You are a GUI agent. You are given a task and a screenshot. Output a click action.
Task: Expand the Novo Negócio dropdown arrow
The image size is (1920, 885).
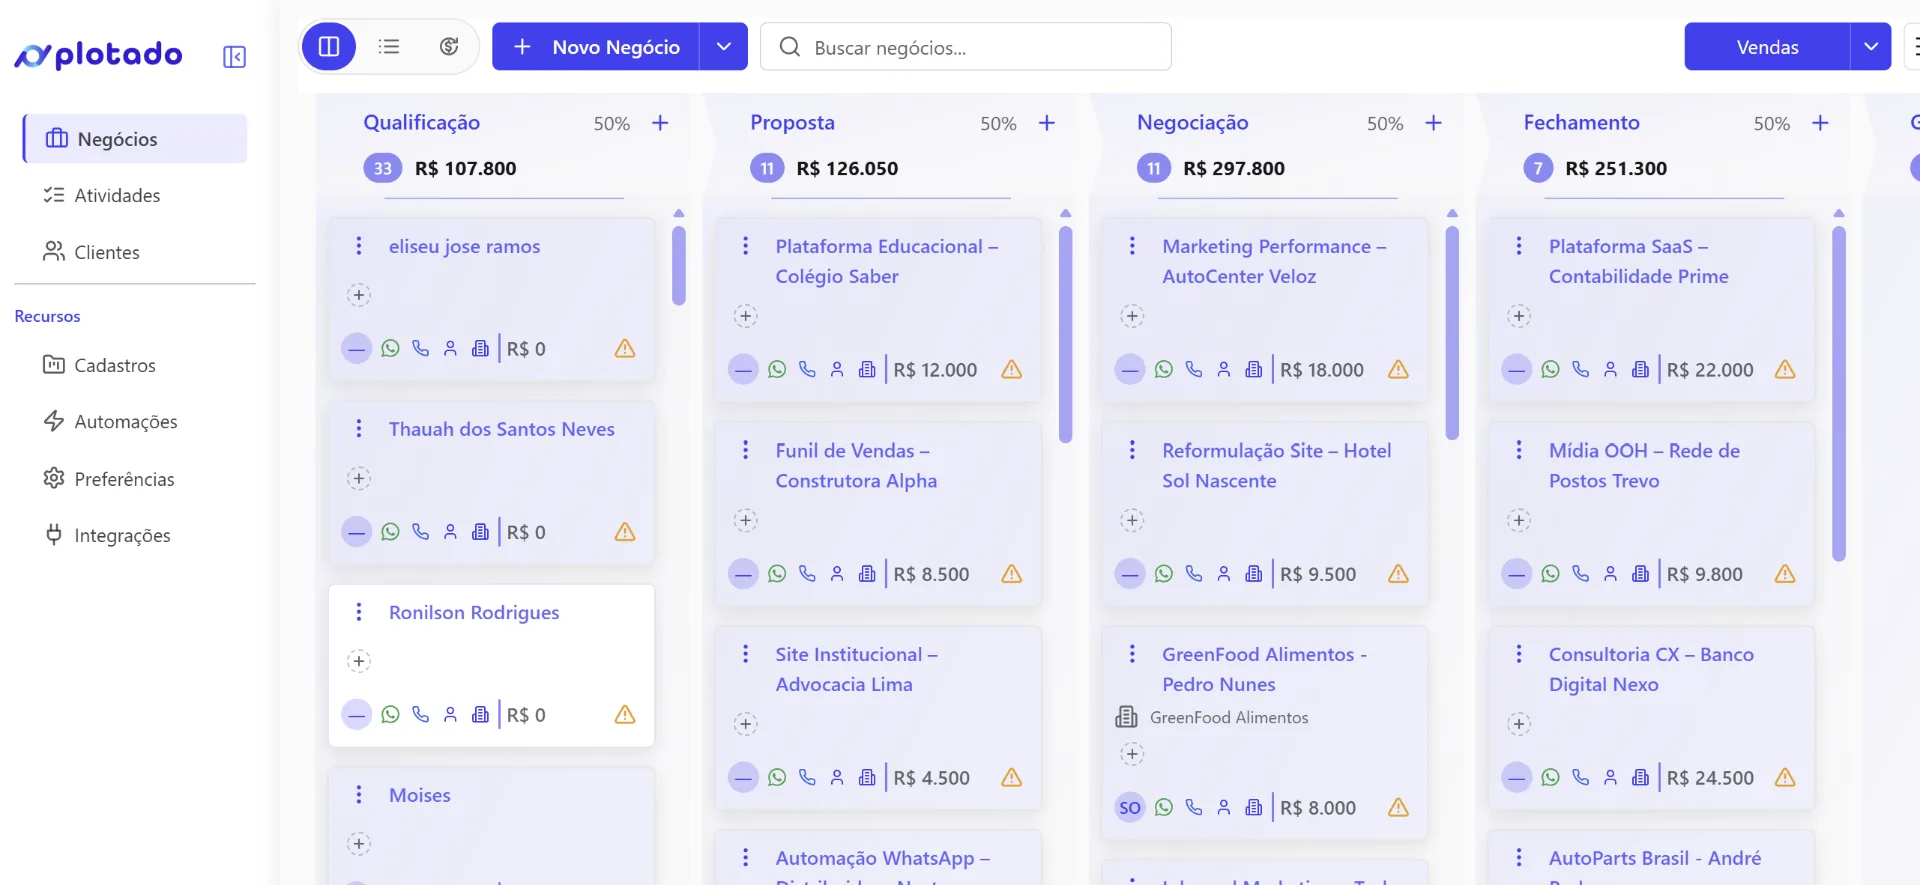[724, 46]
